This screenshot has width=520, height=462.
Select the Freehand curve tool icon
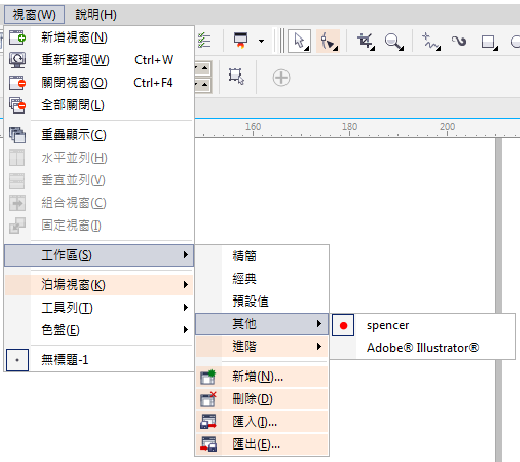point(431,41)
